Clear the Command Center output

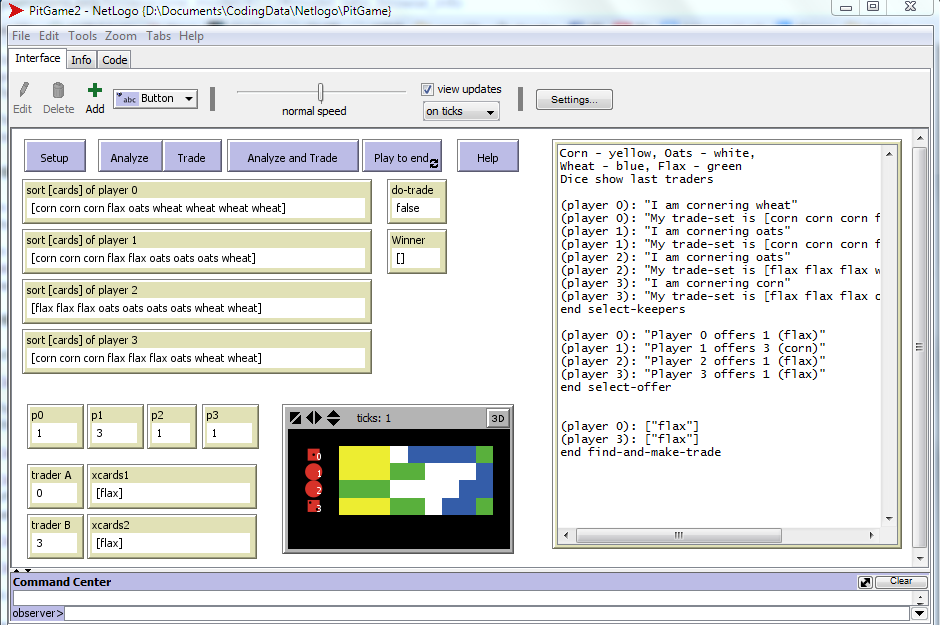tap(900, 582)
